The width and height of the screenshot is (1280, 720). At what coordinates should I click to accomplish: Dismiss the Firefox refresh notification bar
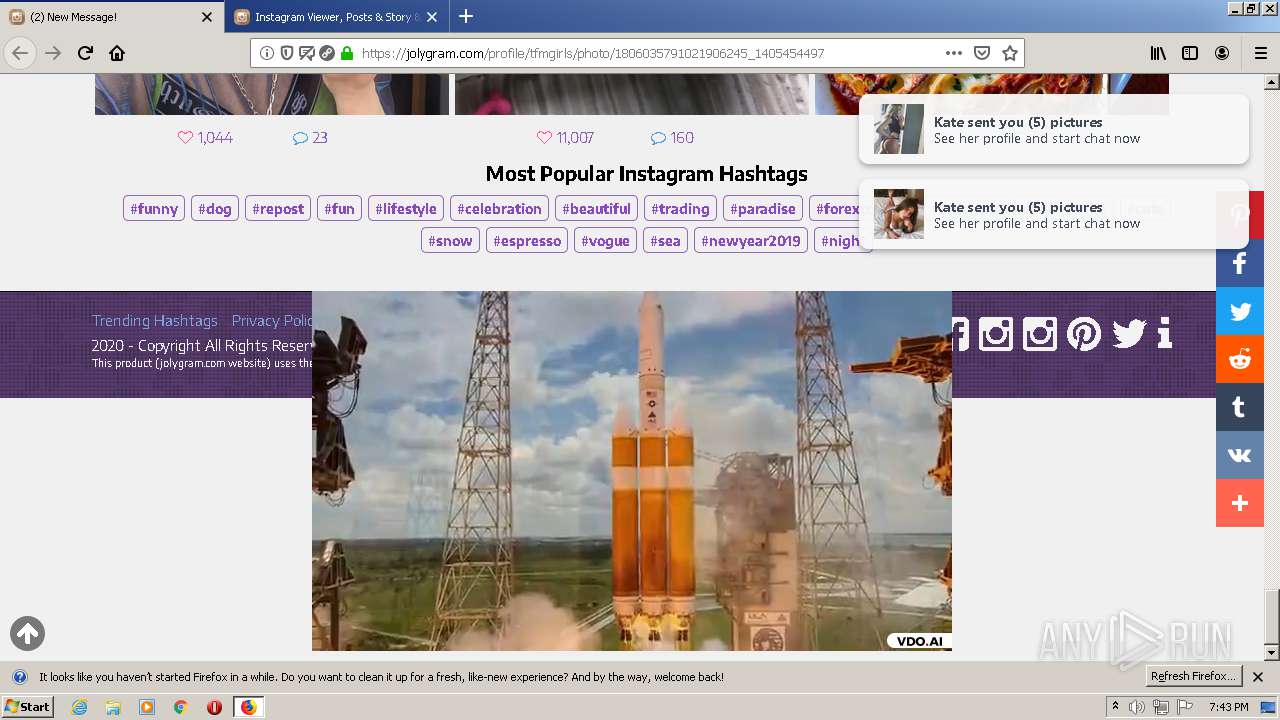point(1258,677)
